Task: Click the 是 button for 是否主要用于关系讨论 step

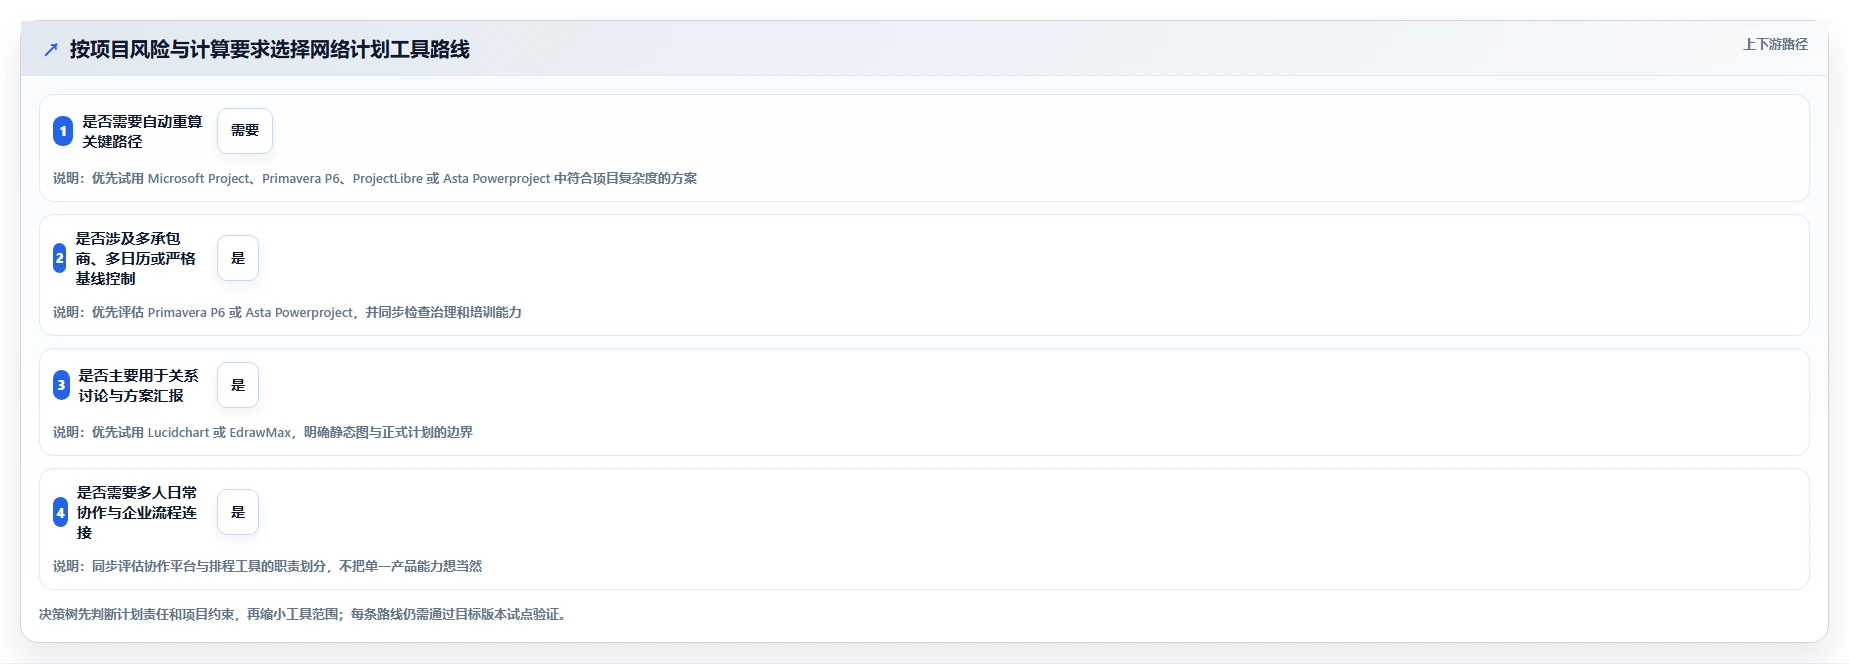Action: [x=238, y=385]
